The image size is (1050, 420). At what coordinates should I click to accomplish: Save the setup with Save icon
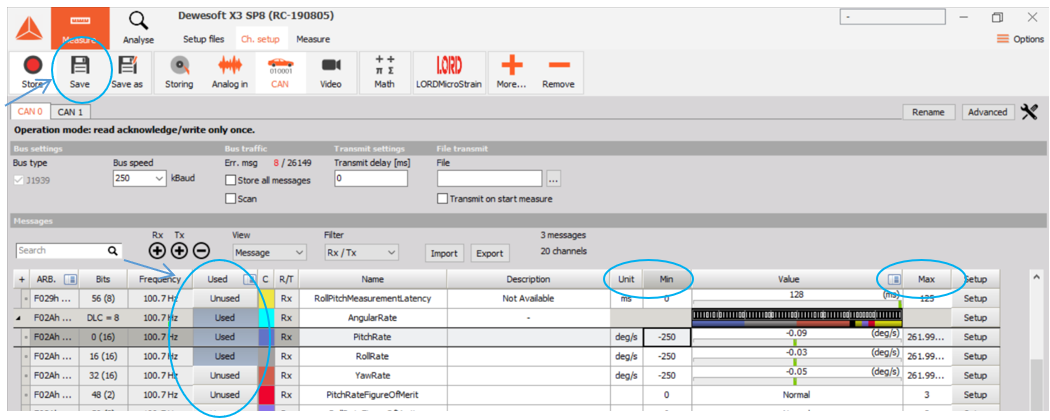[80, 66]
